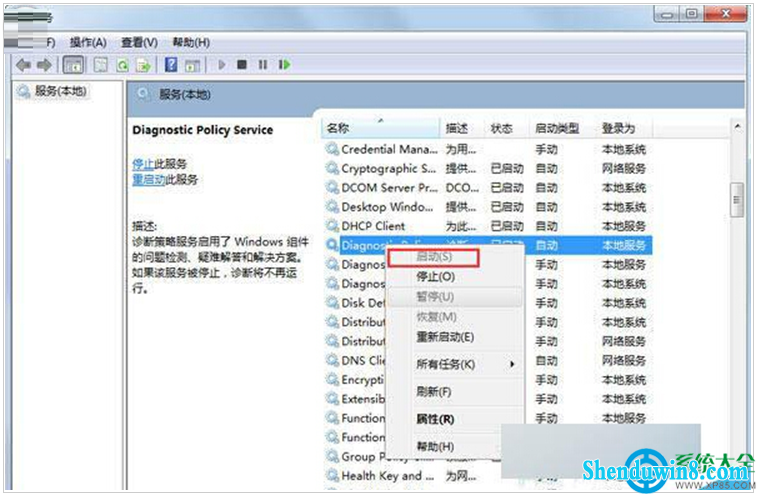The image size is (758, 496).
Task: Click the Forward arrow toolbar icon
Action: point(44,65)
